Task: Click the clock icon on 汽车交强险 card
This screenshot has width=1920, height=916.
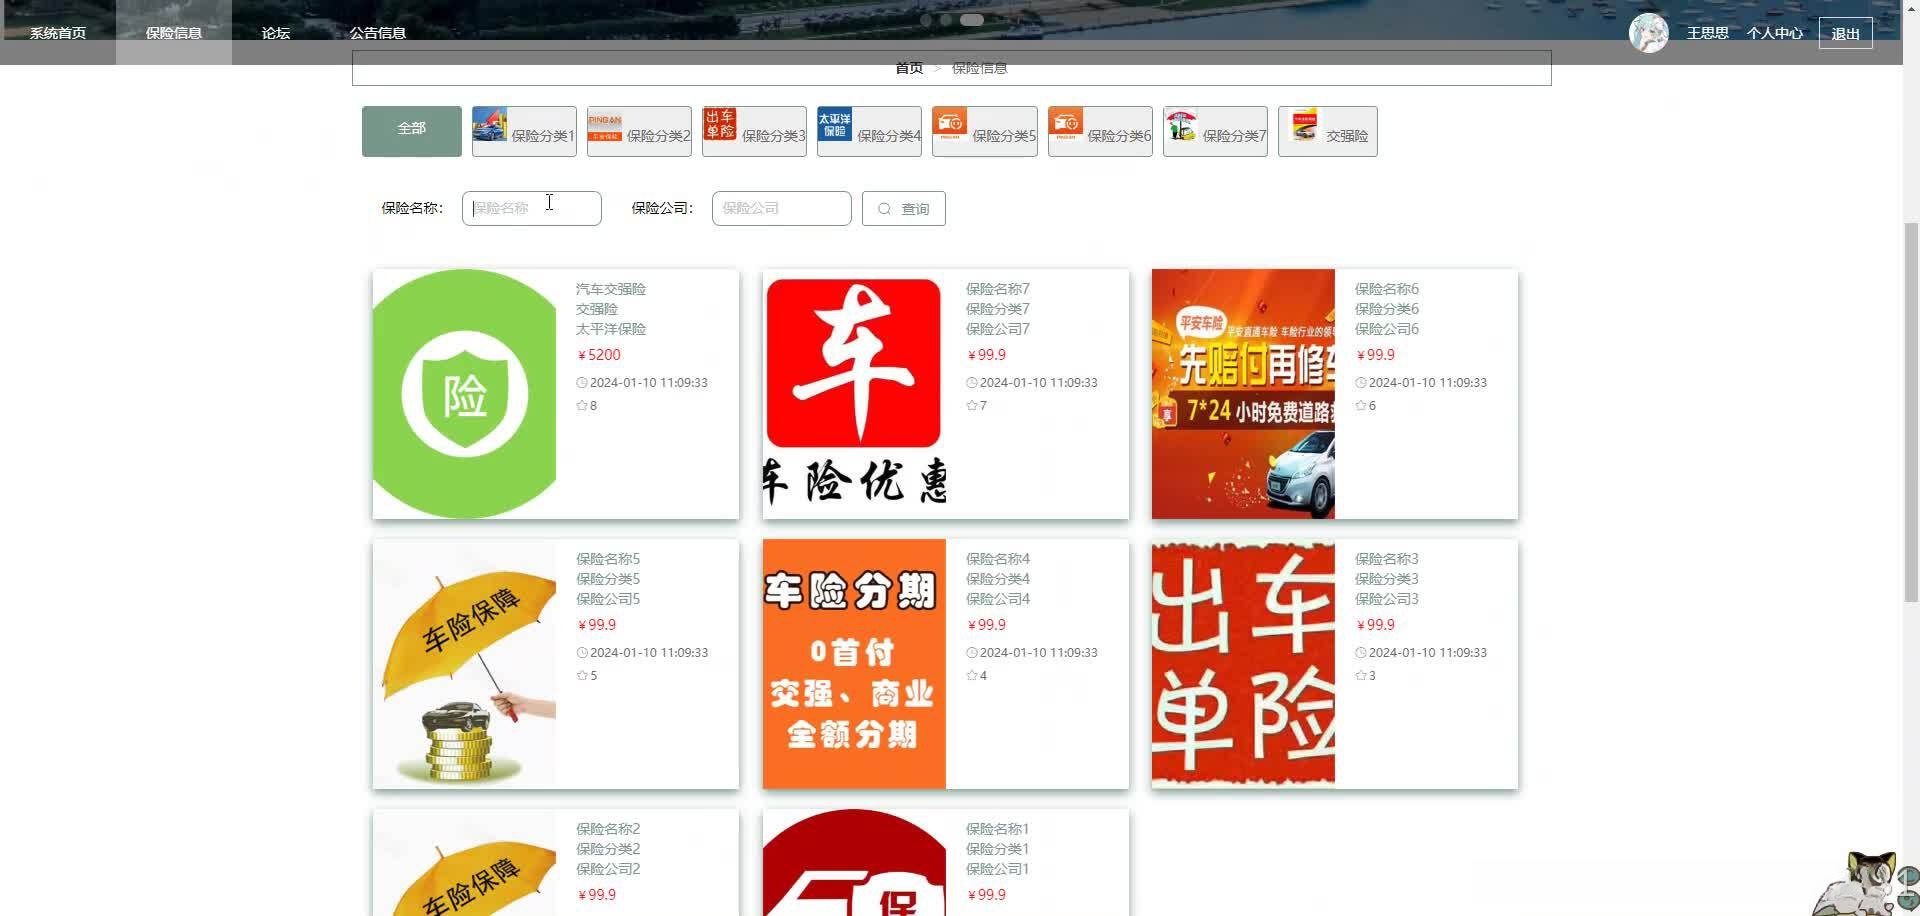Action: pyautogui.click(x=581, y=382)
